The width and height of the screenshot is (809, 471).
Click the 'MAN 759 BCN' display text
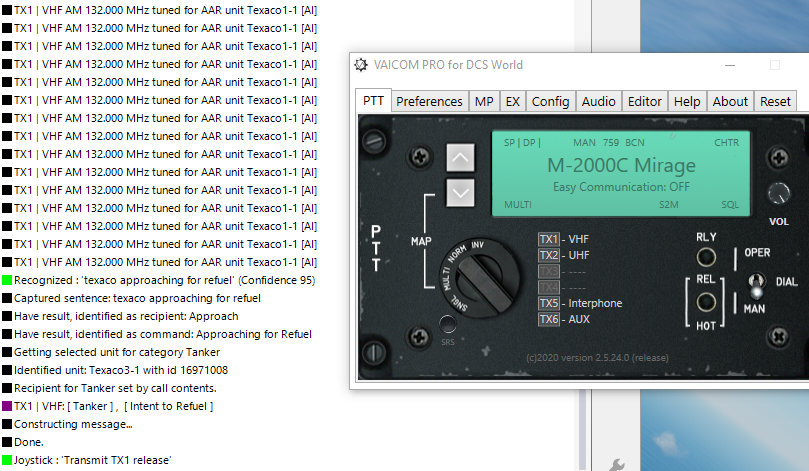(609, 142)
